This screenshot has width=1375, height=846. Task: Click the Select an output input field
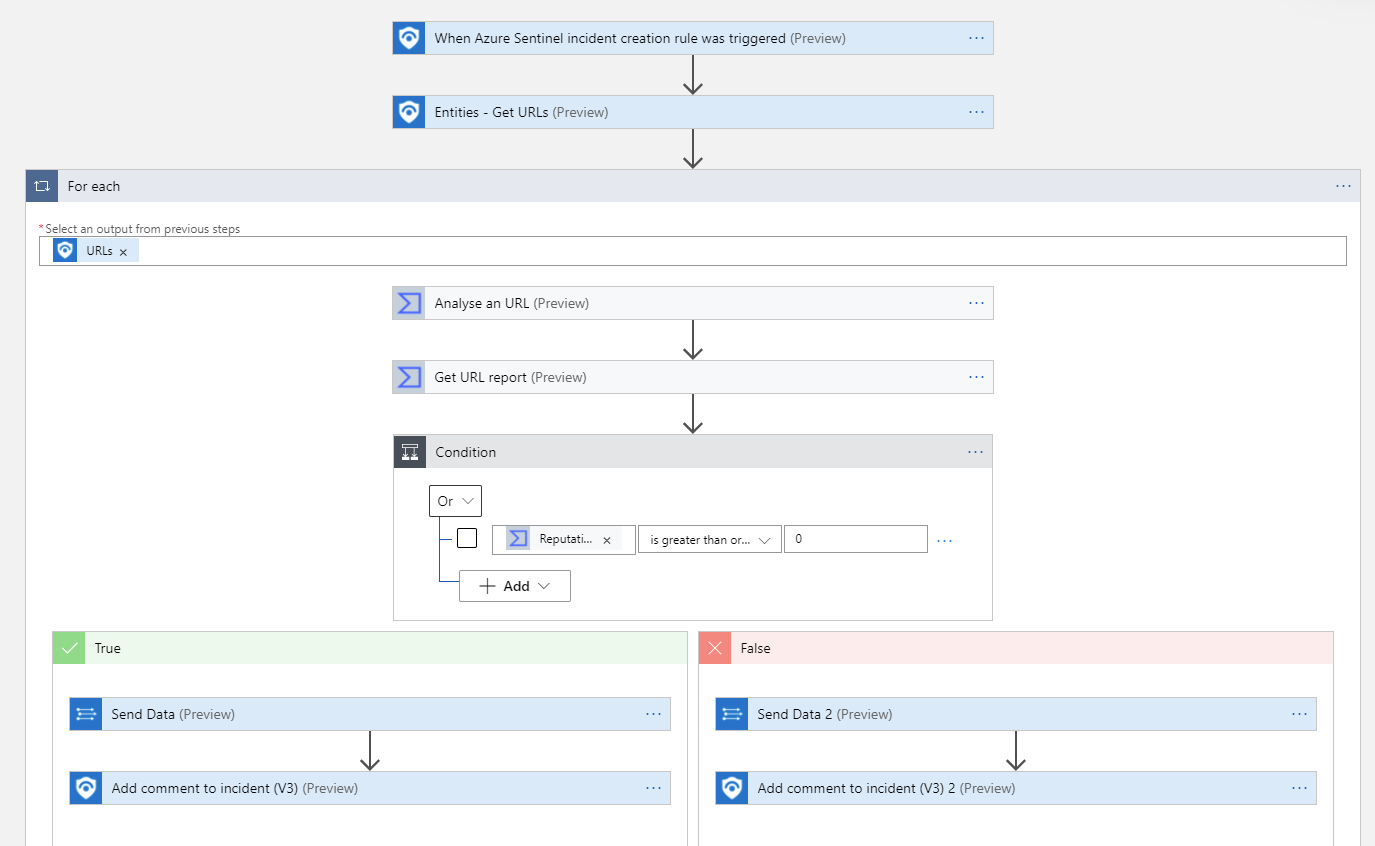pos(693,251)
